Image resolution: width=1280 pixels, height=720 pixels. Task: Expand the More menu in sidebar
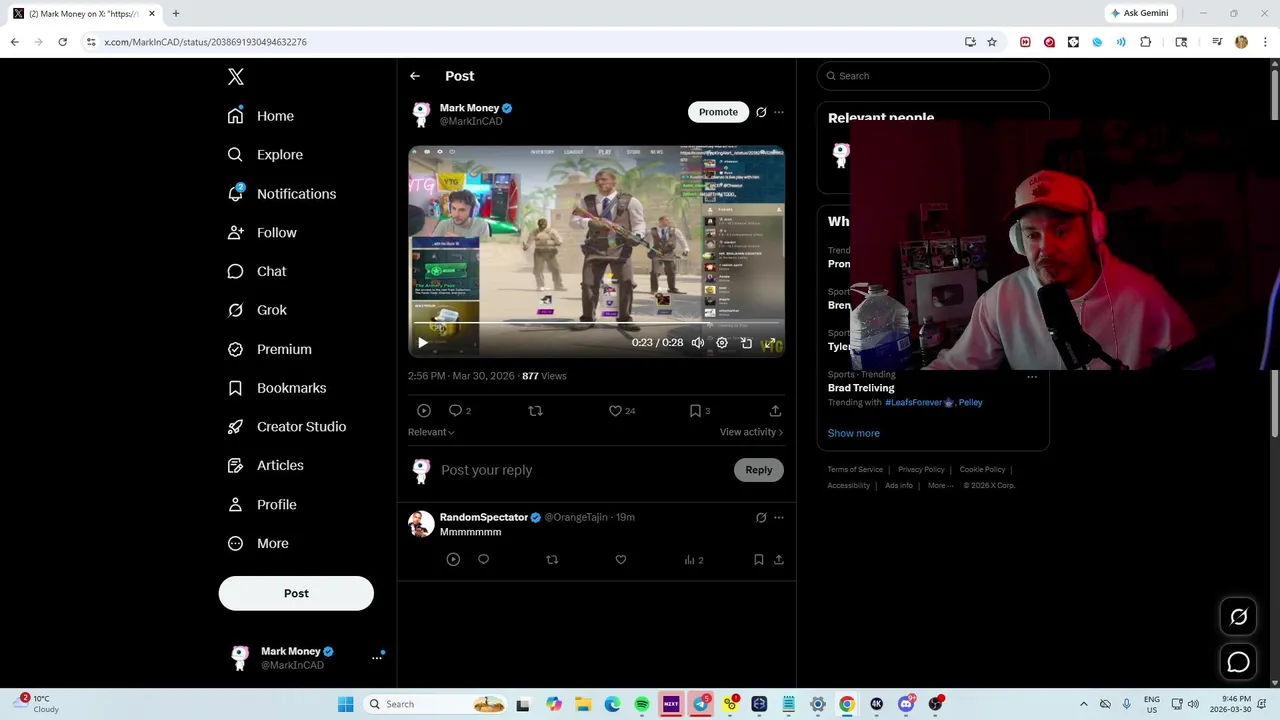(258, 544)
